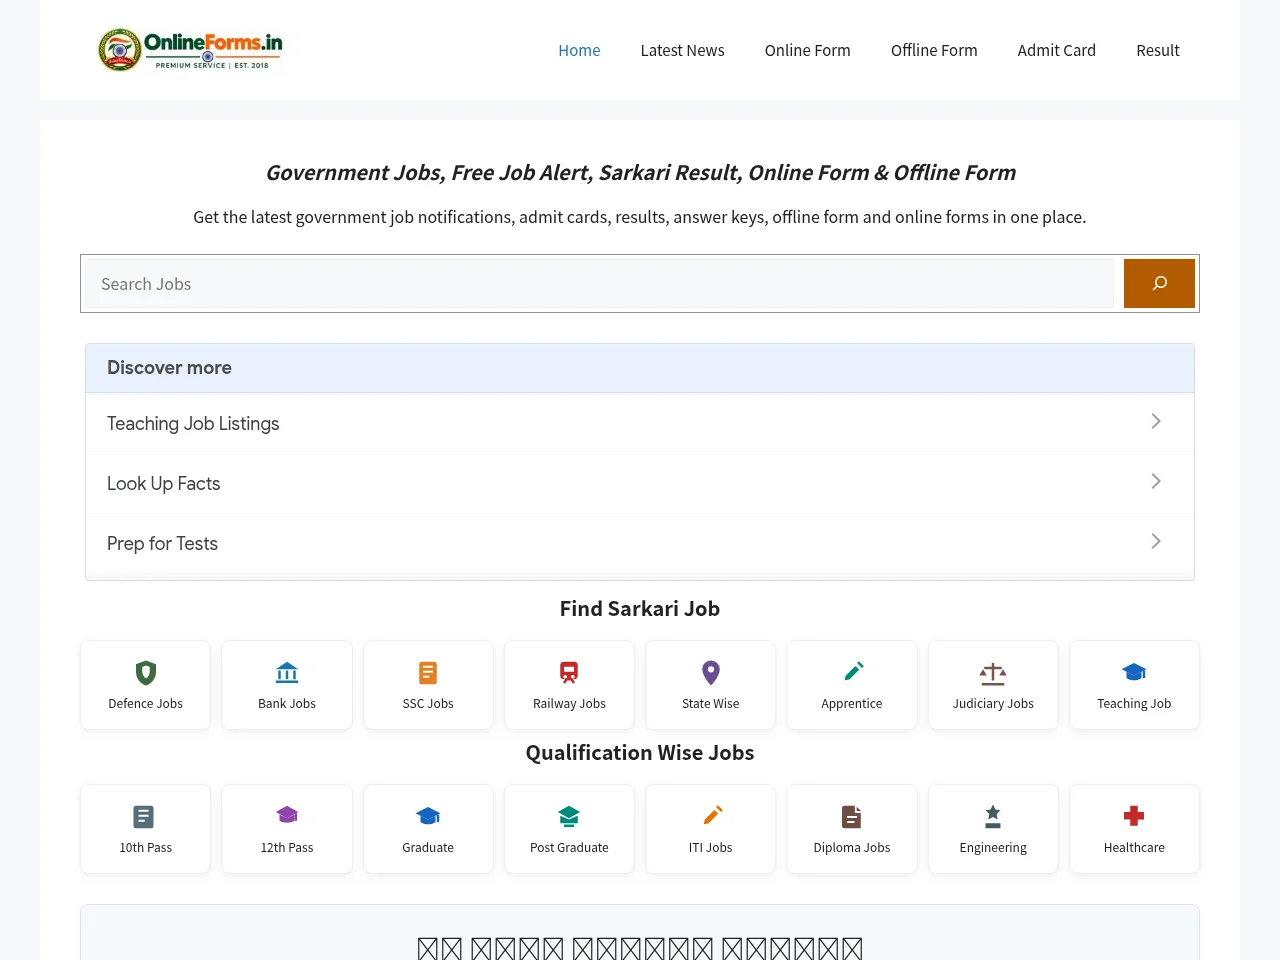Image resolution: width=1280 pixels, height=960 pixels.
Task: Open Offline Form menu item
Action: click(x=934, y=50)
